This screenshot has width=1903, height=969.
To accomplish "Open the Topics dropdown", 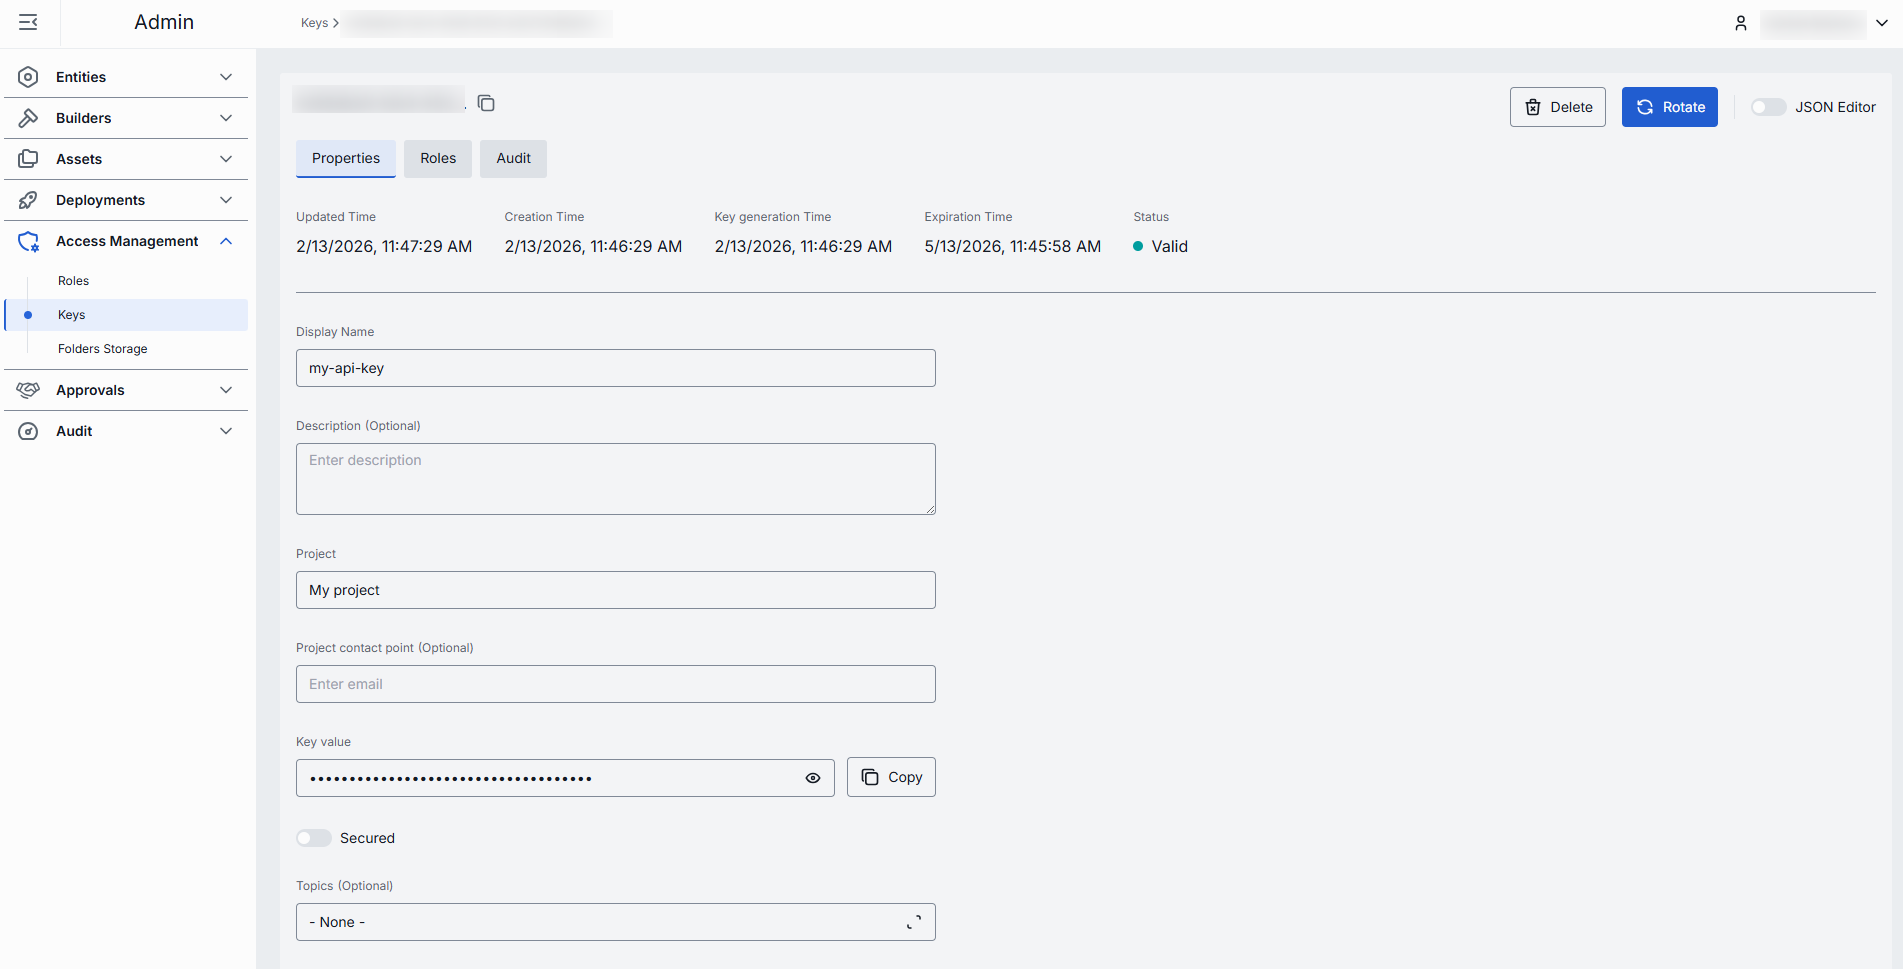I will coord(615,922).
